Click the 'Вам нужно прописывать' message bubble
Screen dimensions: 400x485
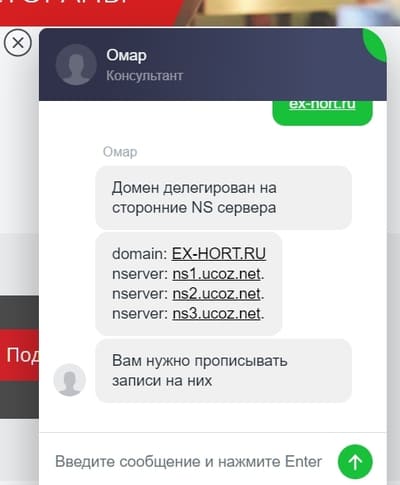pyautogui.click(x=223, y=371)
